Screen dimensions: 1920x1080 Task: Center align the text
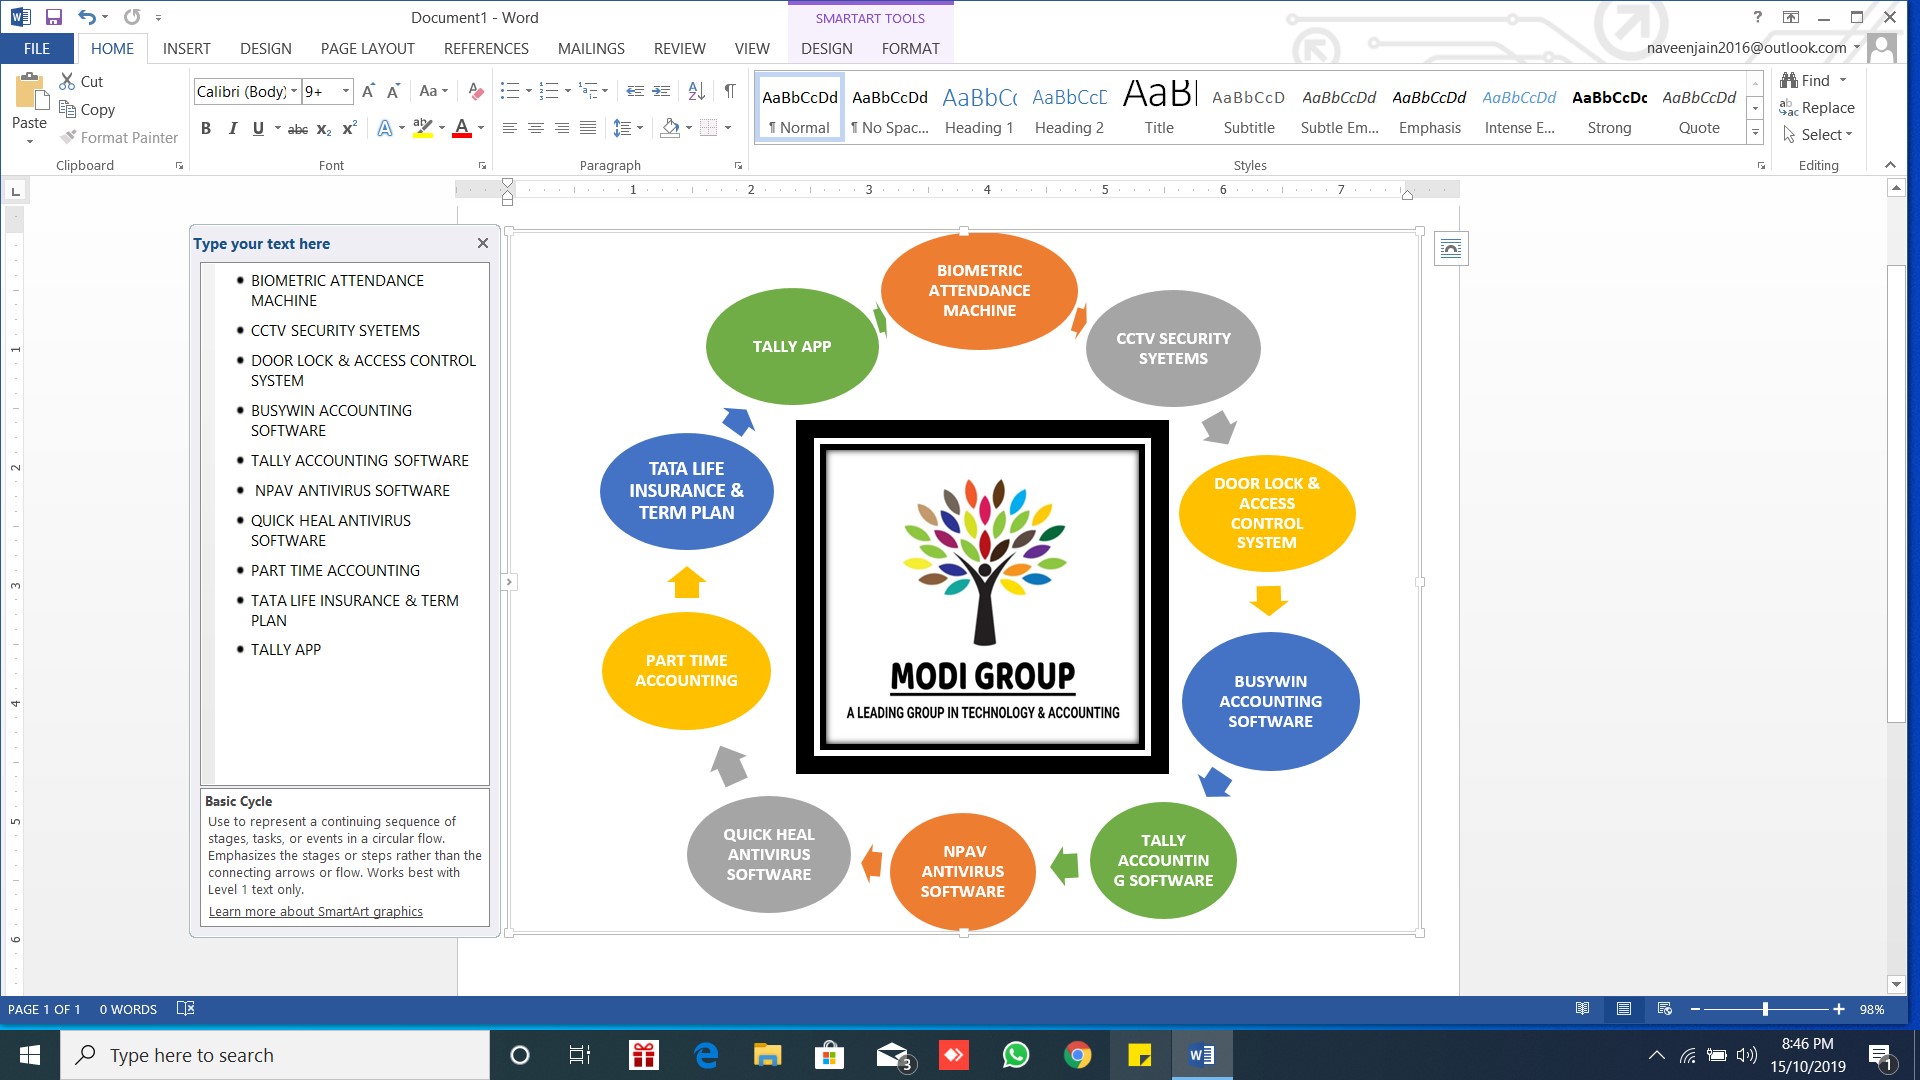[536, 128]
